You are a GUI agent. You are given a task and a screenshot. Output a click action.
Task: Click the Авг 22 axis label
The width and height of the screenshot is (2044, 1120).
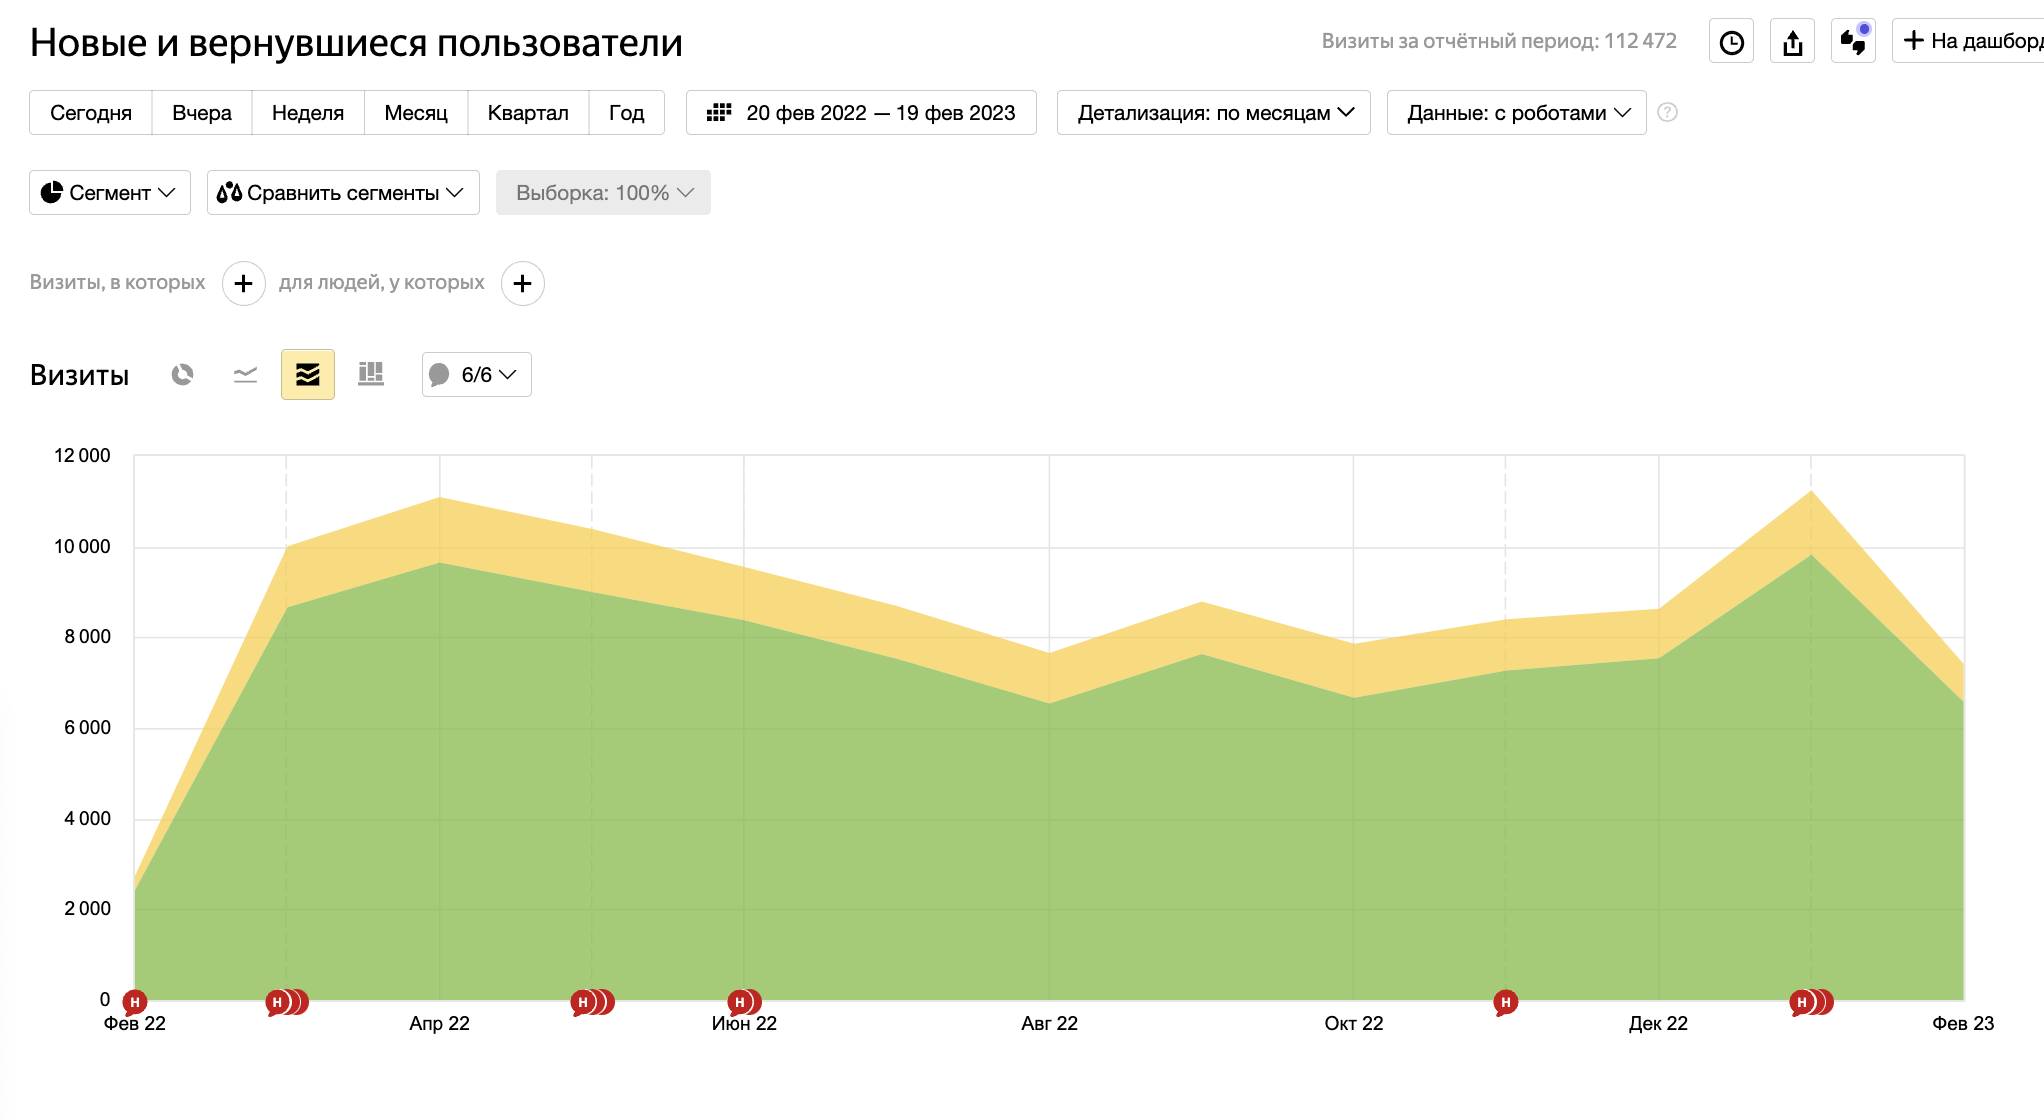[x=1049, y=1024]
